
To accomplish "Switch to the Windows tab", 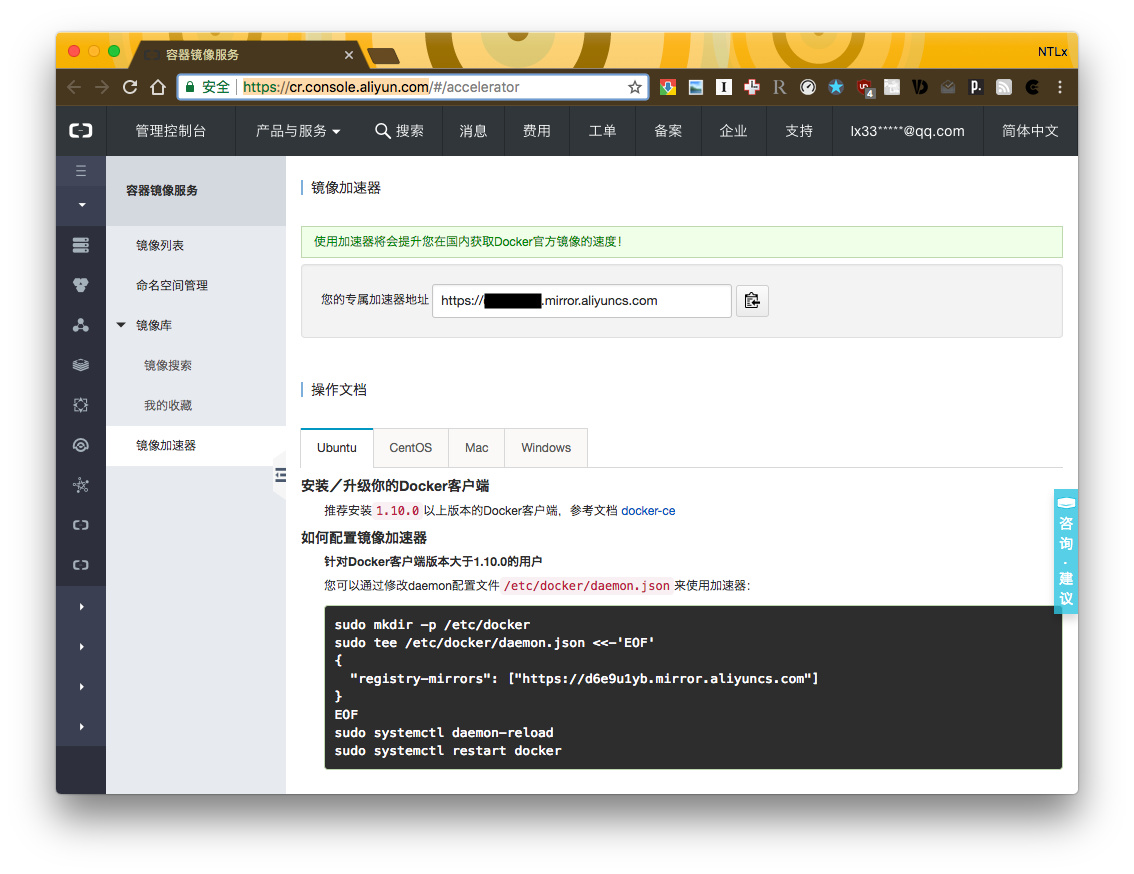I will 546,448.
